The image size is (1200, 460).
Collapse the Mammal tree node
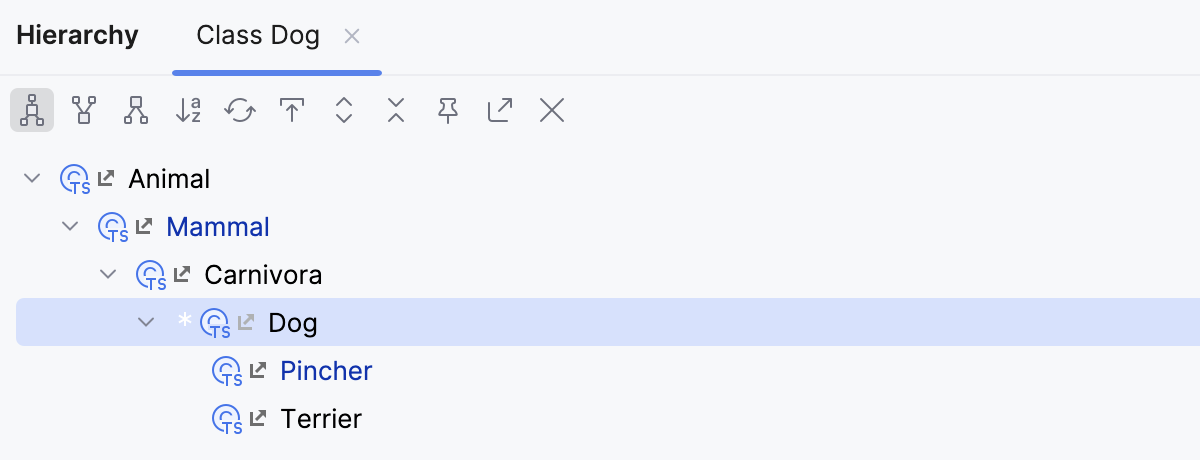70,227
